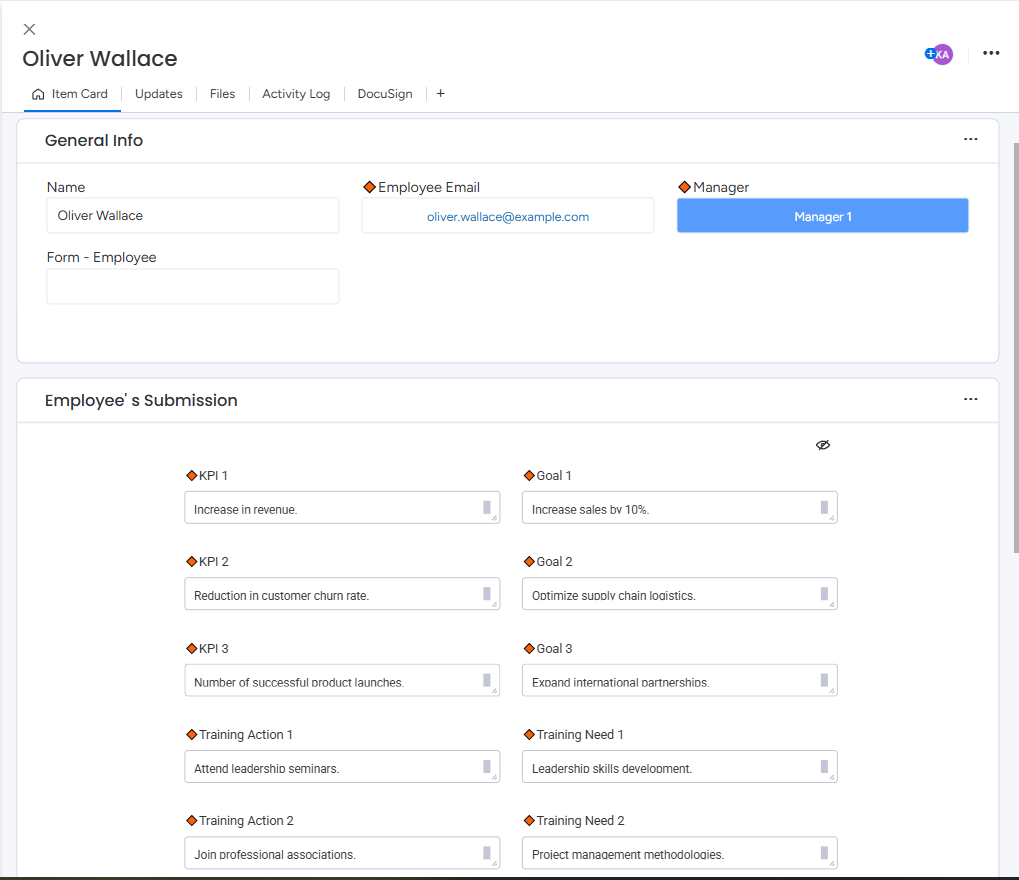Click the Goal 3 field's grey handle icon
The width and height of the screenshot is (1019, 880).
pos(824,680)
